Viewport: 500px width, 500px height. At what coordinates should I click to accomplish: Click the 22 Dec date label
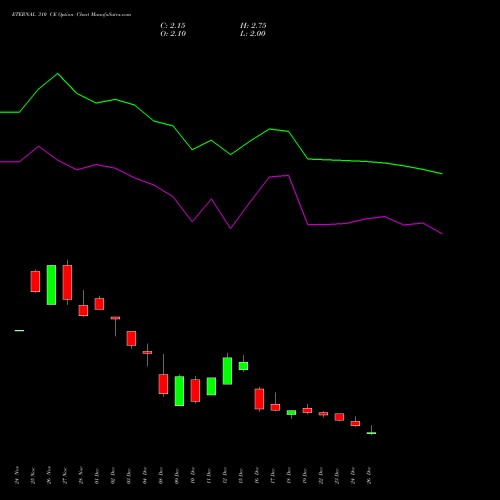[x=321, y=476]
